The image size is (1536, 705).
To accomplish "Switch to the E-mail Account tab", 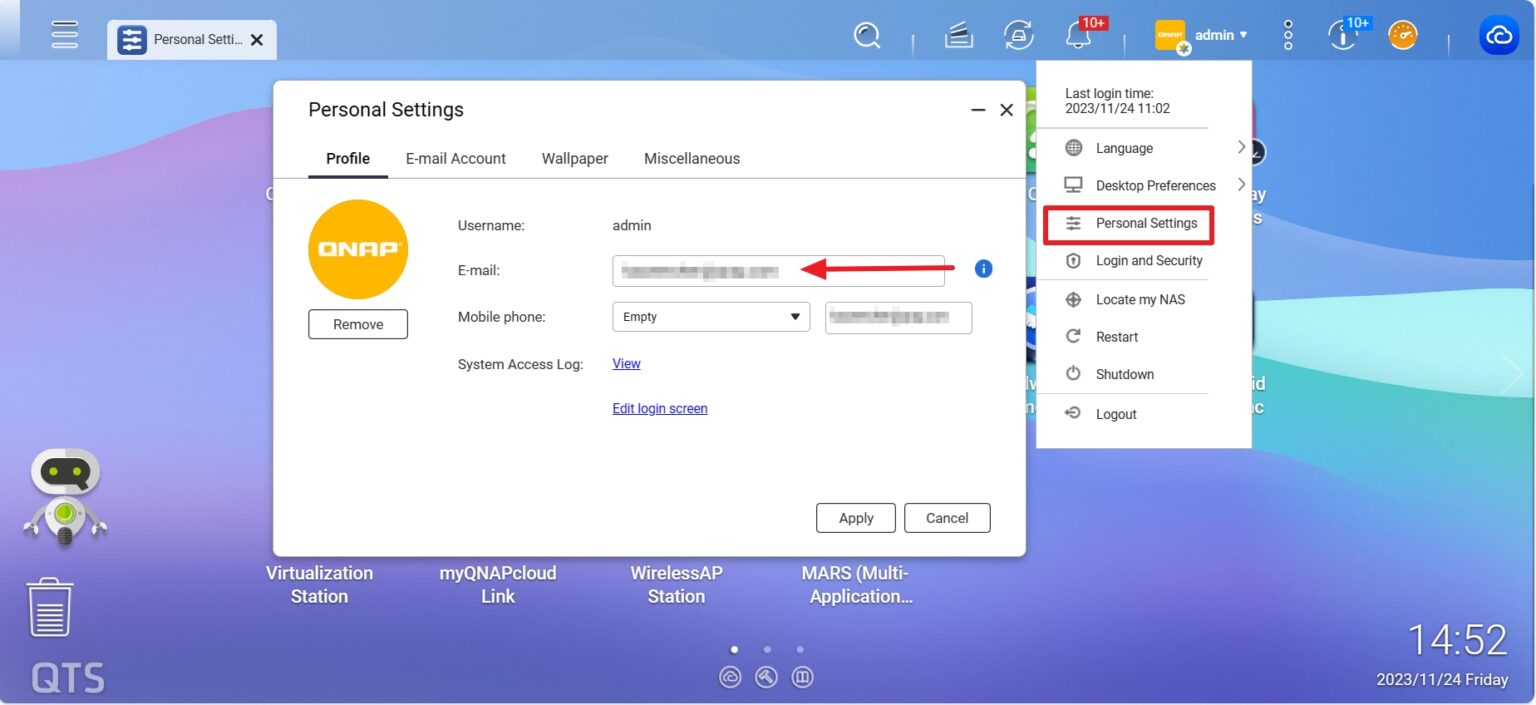I will pyautogui.click(x=455, y=158).
